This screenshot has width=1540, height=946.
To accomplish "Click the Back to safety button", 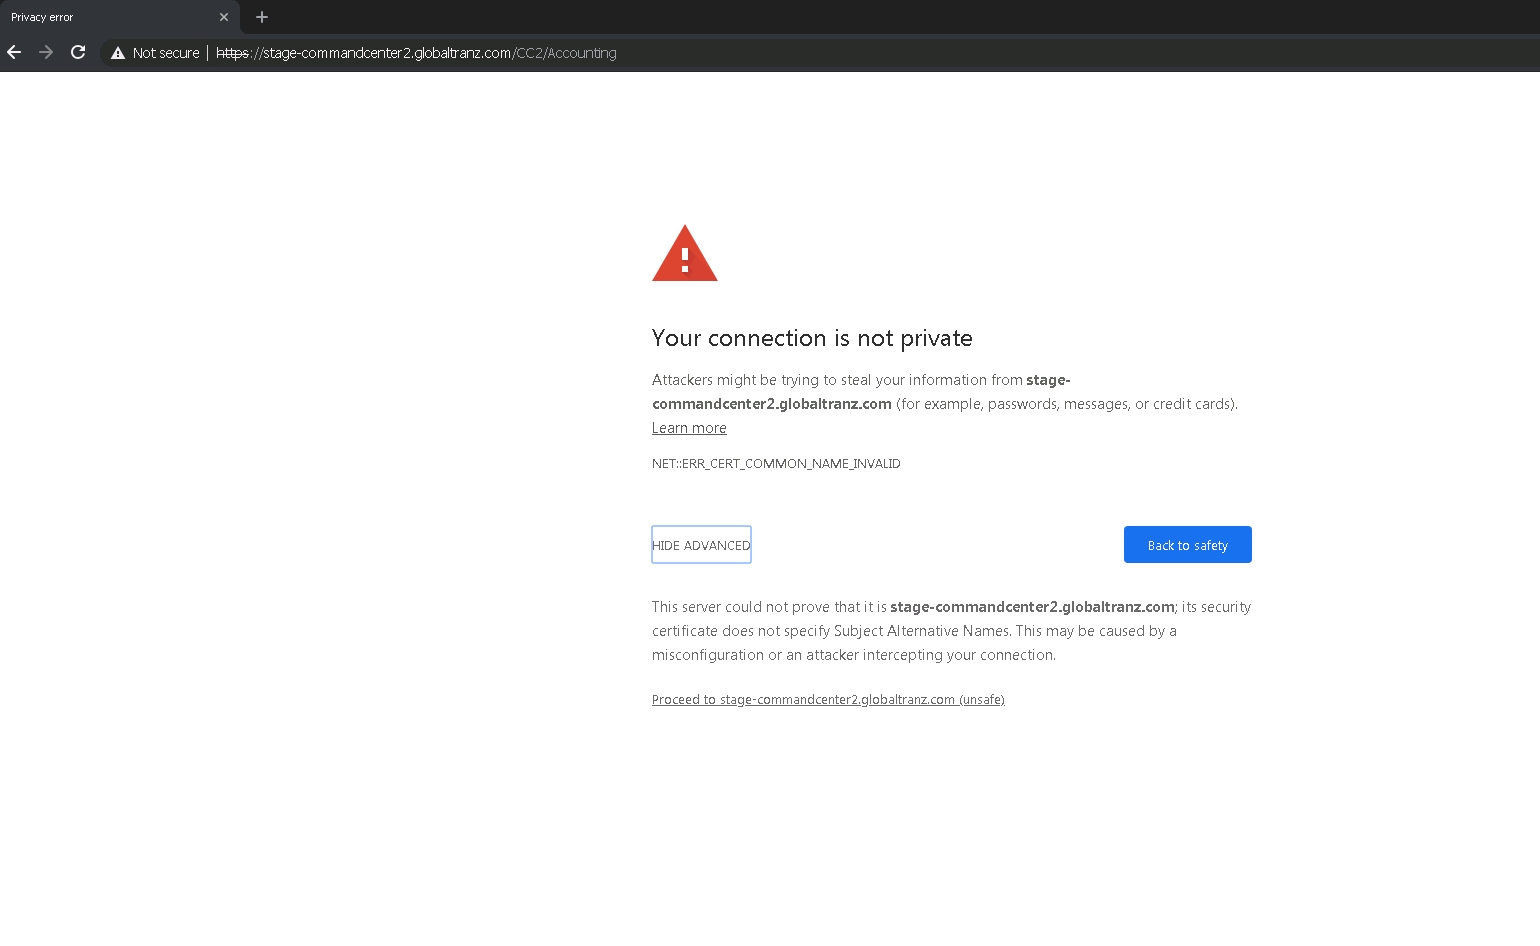I will (1187, 545).
